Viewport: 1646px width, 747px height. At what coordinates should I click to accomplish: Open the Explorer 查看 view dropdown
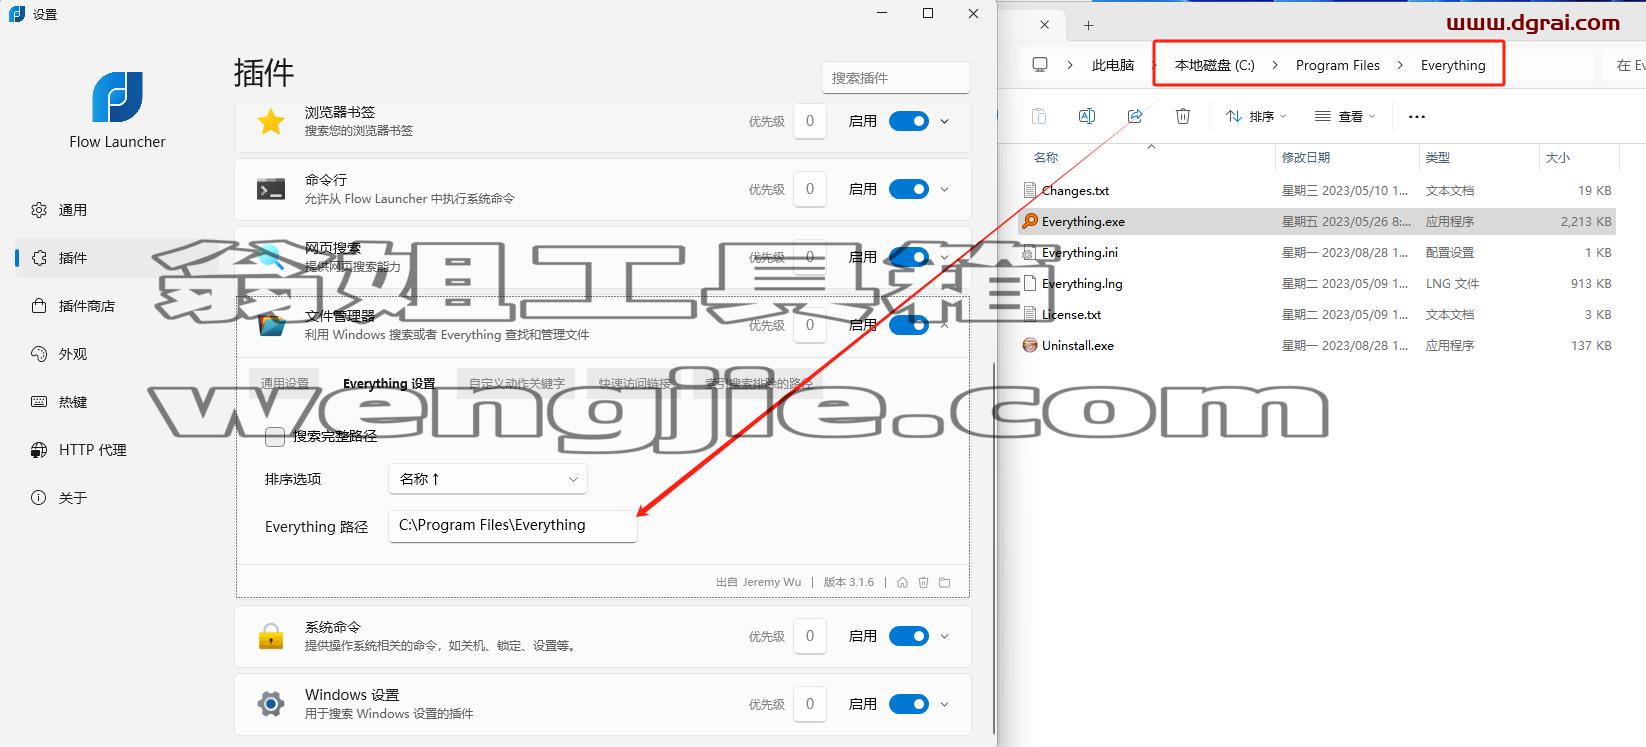coord(1345,116)
